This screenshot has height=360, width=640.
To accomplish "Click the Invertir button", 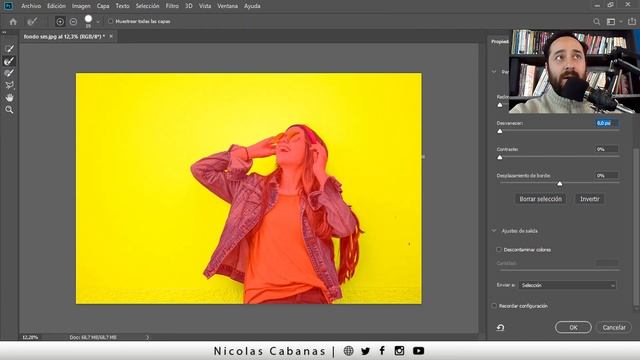I will tap(590, 199).
